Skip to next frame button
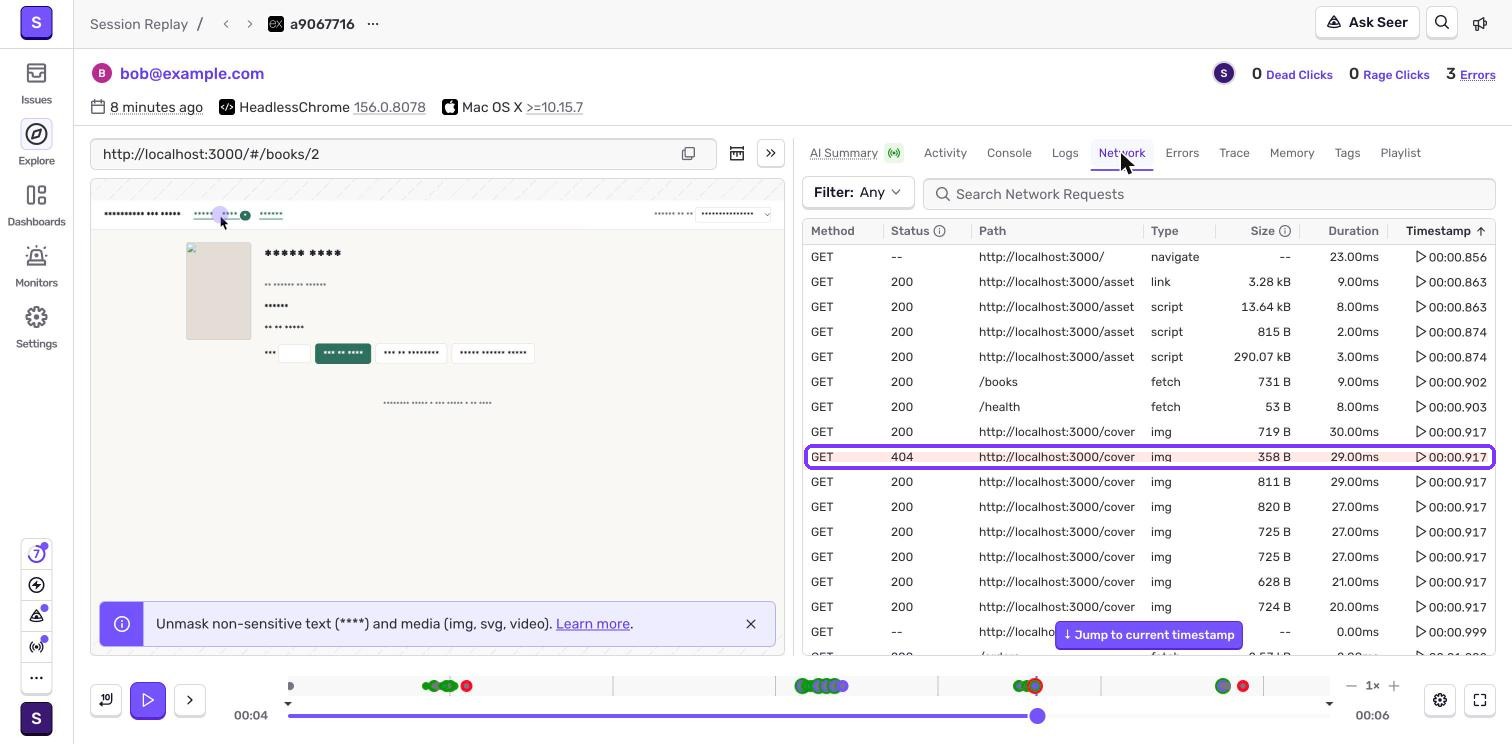Screen dimensions: 1512x744 [190, 700]
